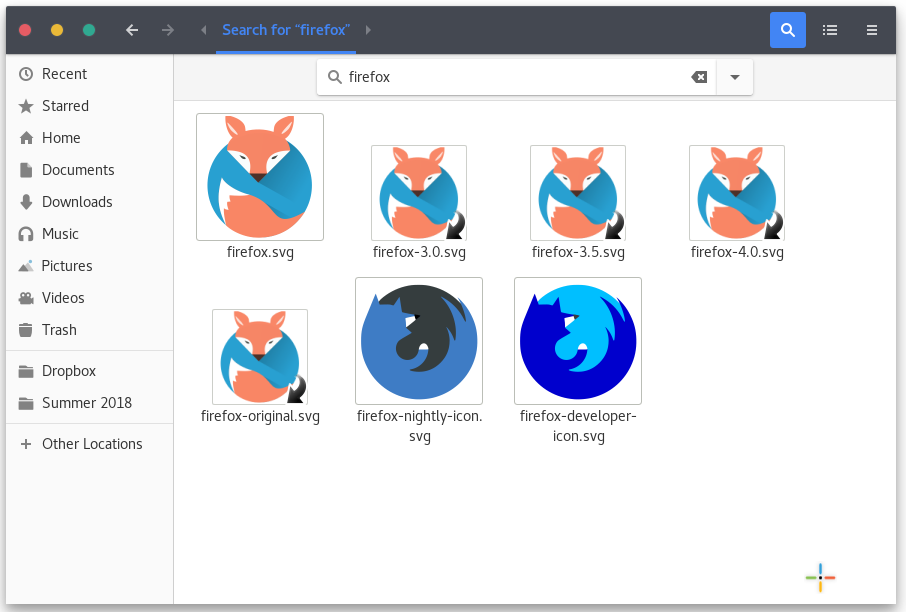Viewport: 906px width, 612px height.
Task: Select firefox-developer-icon.svg thumbnail
Action: pyautogui.click(x=578, y=341)
